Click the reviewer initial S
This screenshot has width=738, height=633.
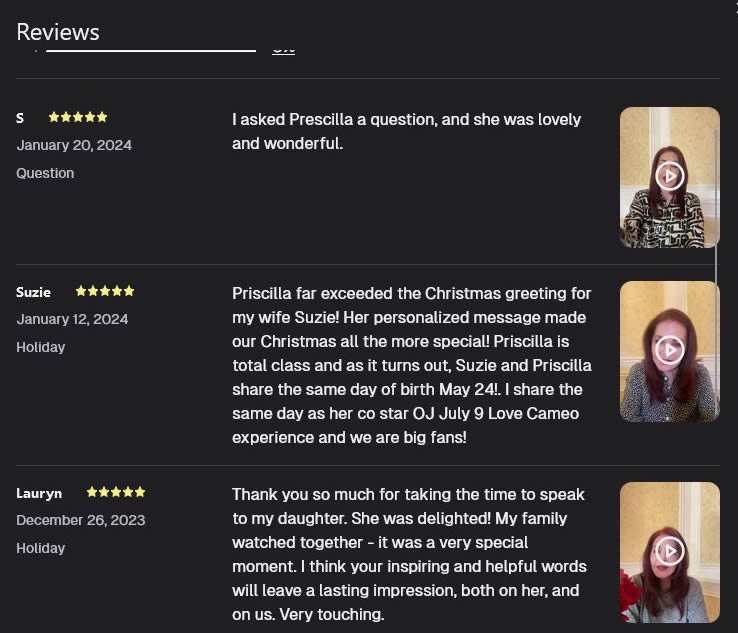point(20,118)
